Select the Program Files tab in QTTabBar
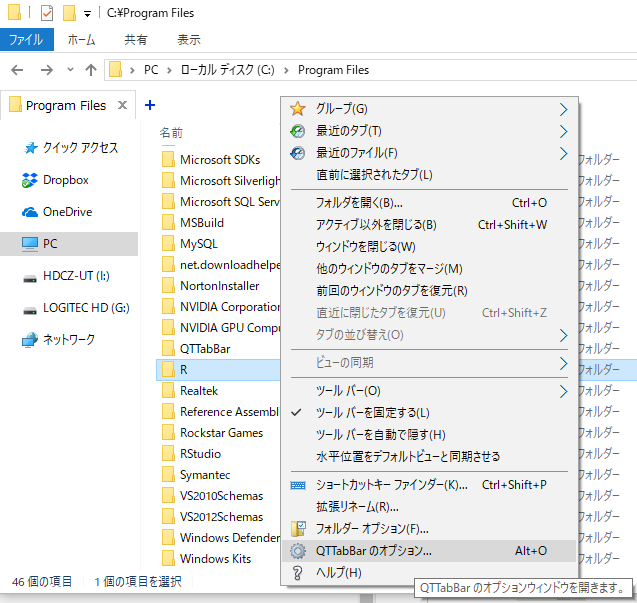This screenshot has width=637, height=603. click(66, 106)
